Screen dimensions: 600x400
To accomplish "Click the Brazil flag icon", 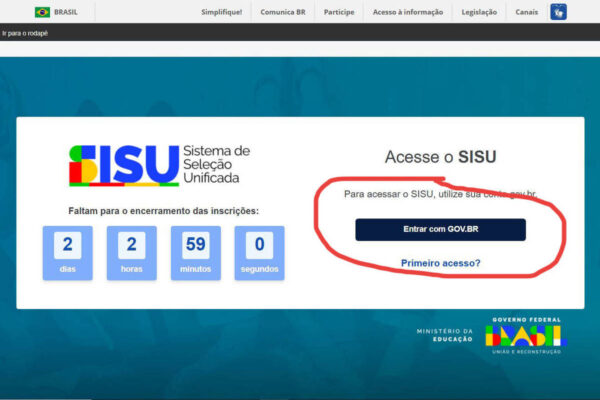I will [x=42, y=12].
